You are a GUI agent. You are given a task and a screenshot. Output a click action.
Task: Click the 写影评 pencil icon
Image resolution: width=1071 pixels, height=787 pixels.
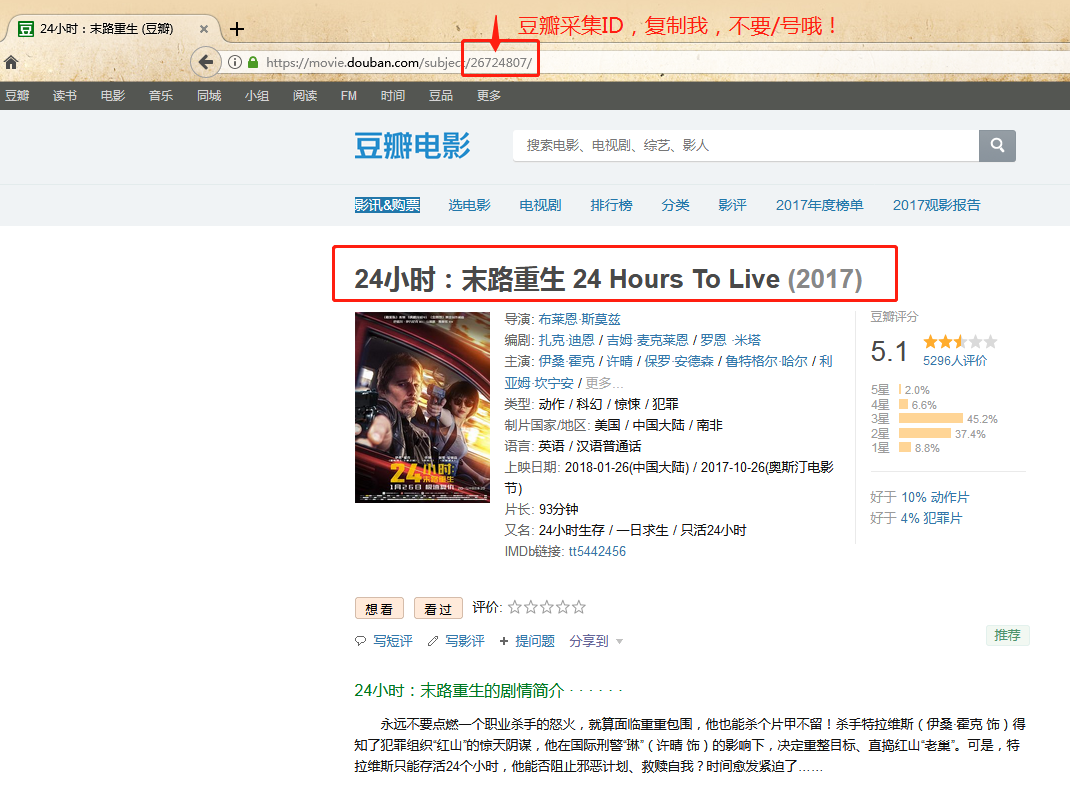click(x=433, y=641)
